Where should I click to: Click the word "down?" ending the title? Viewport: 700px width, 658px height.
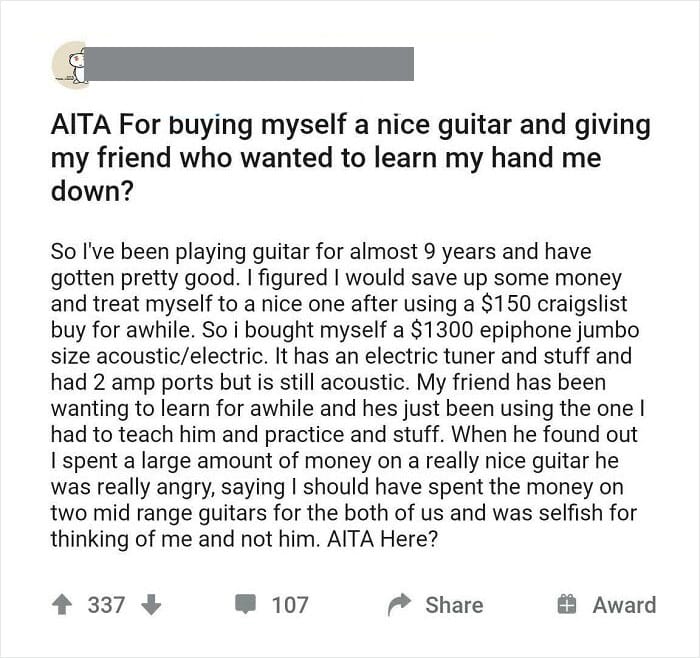92,192
